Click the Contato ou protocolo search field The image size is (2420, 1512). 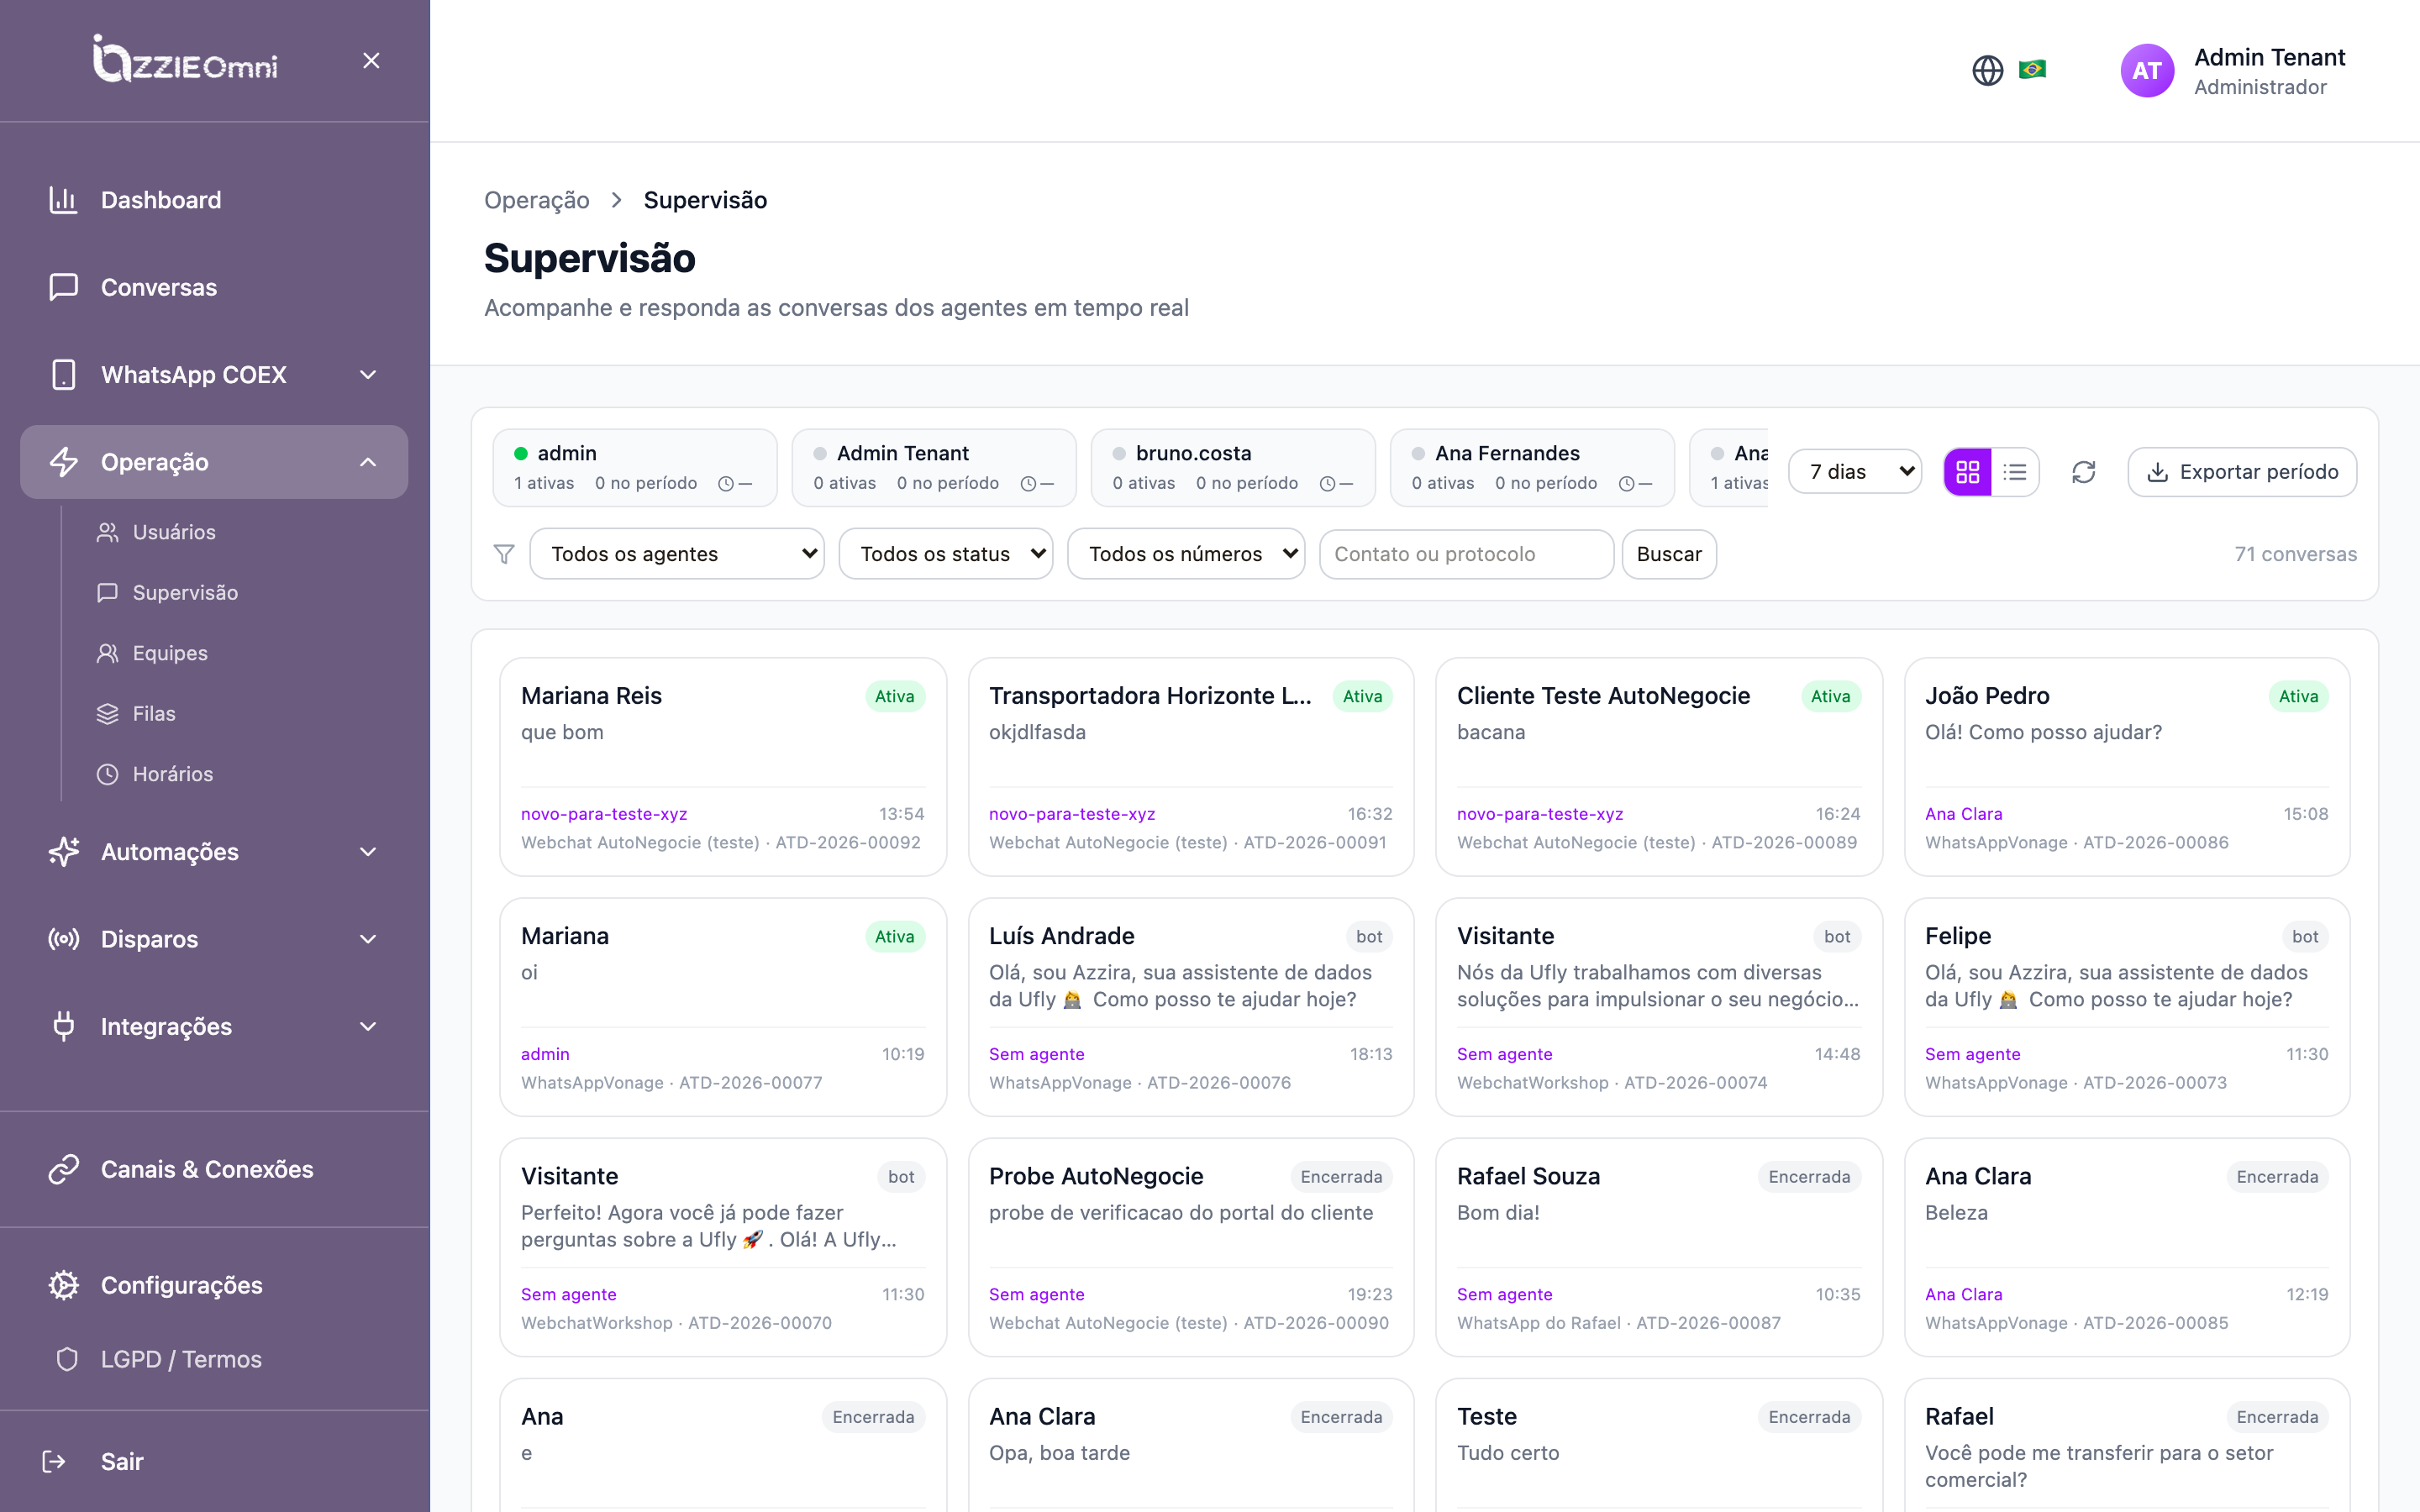coord(1466,554)
